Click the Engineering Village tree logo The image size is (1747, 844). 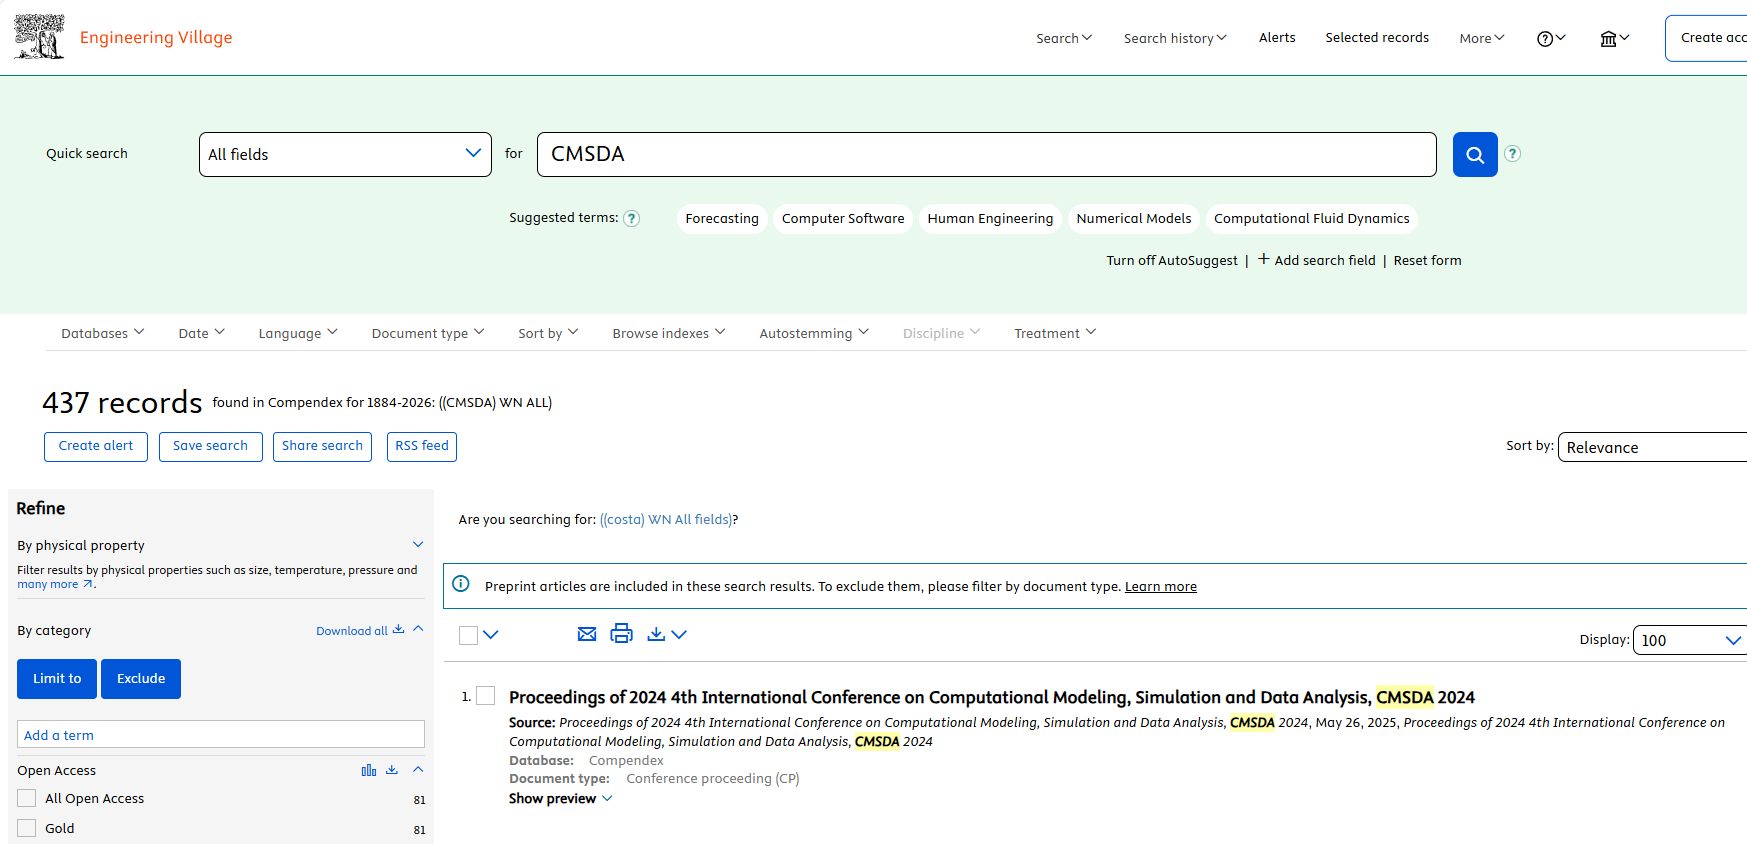pyautogui.click(x=40, y=37)
